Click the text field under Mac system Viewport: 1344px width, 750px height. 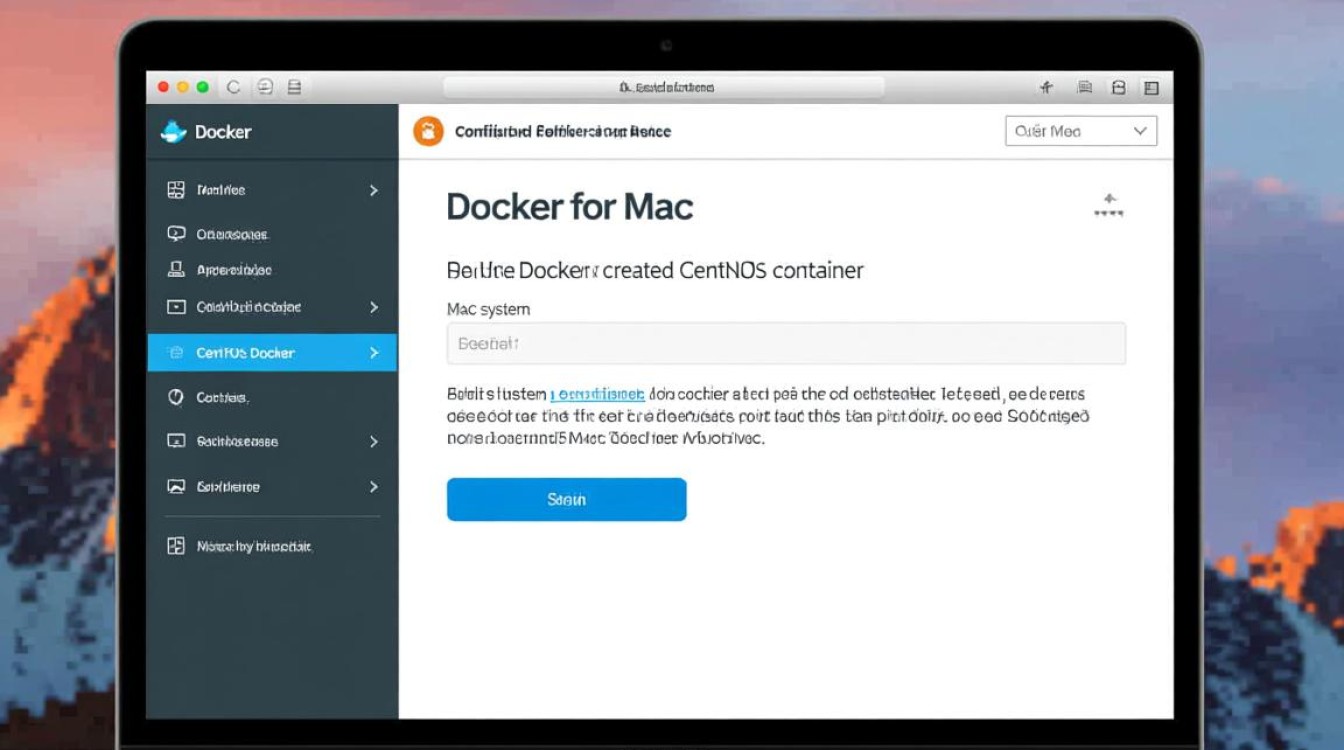tap(786, 343)
